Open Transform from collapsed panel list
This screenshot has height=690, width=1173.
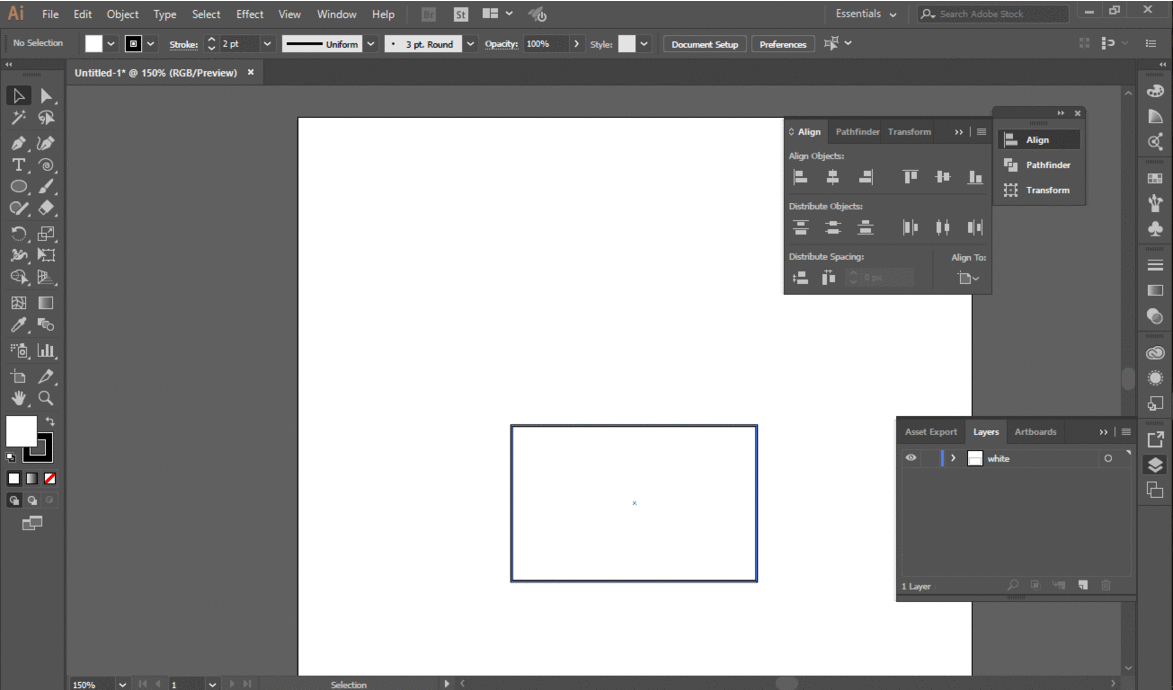coord(1038,190)
